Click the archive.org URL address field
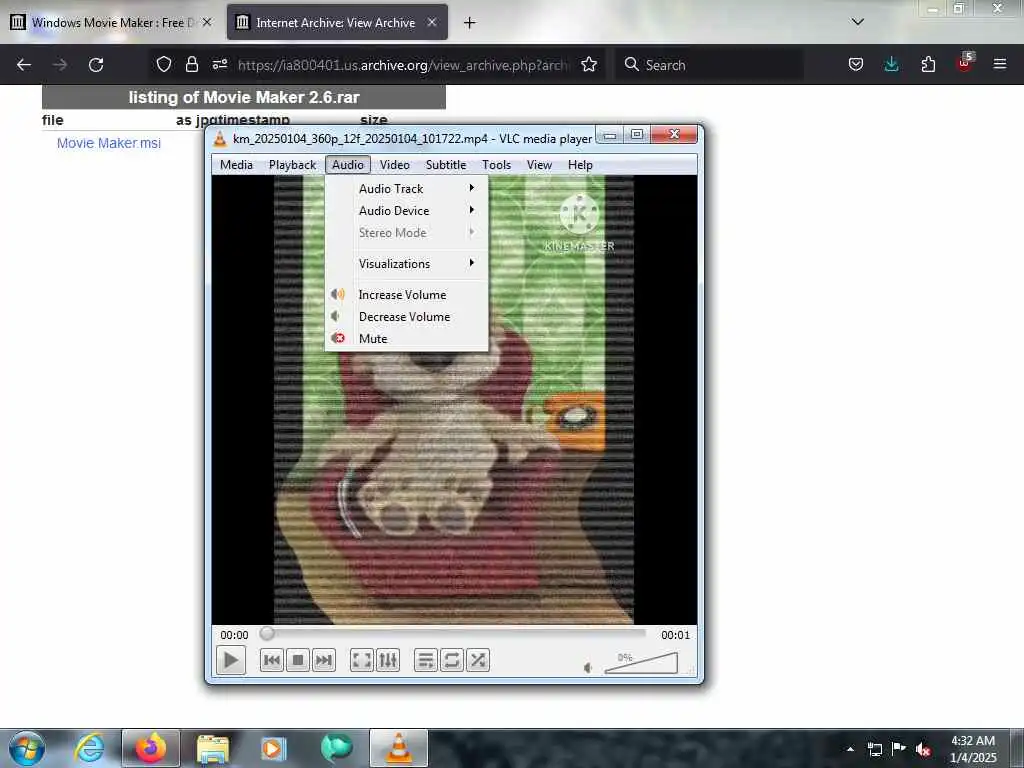 coord(403,65)
